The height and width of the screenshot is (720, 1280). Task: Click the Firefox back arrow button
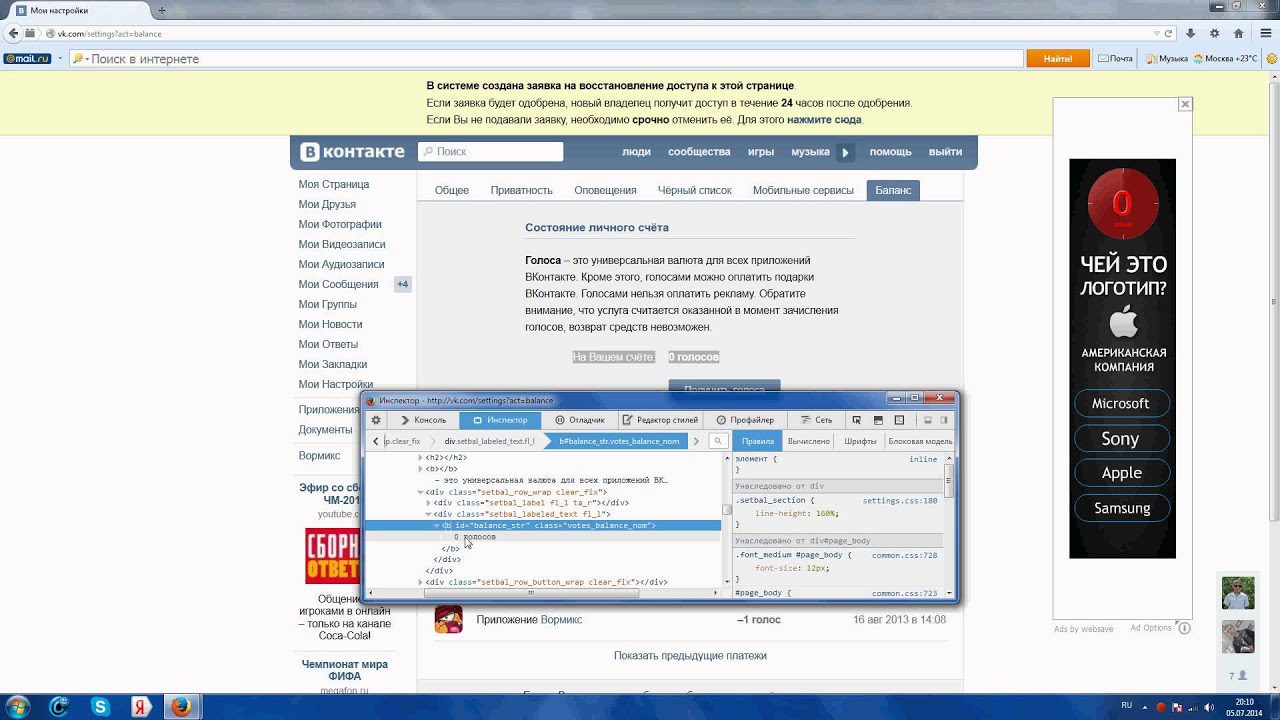pyautogui.click(x=13, y=33)
